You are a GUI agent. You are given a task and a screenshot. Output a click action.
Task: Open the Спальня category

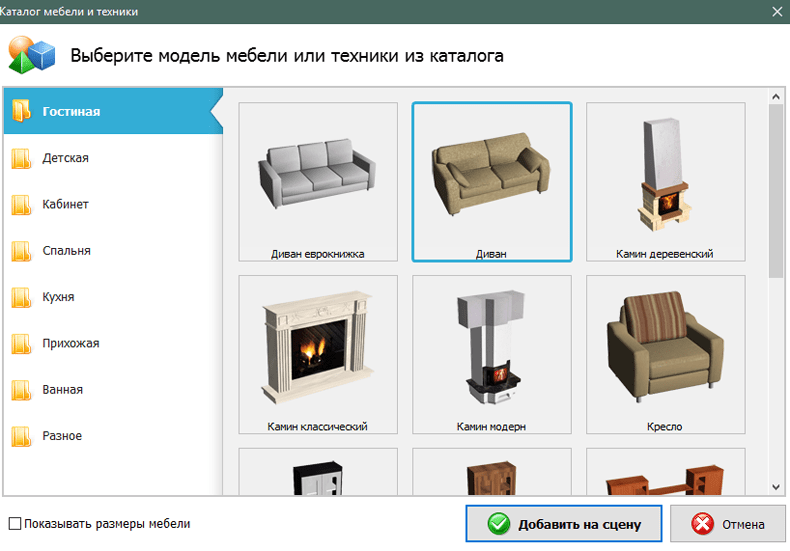(67, 251)
